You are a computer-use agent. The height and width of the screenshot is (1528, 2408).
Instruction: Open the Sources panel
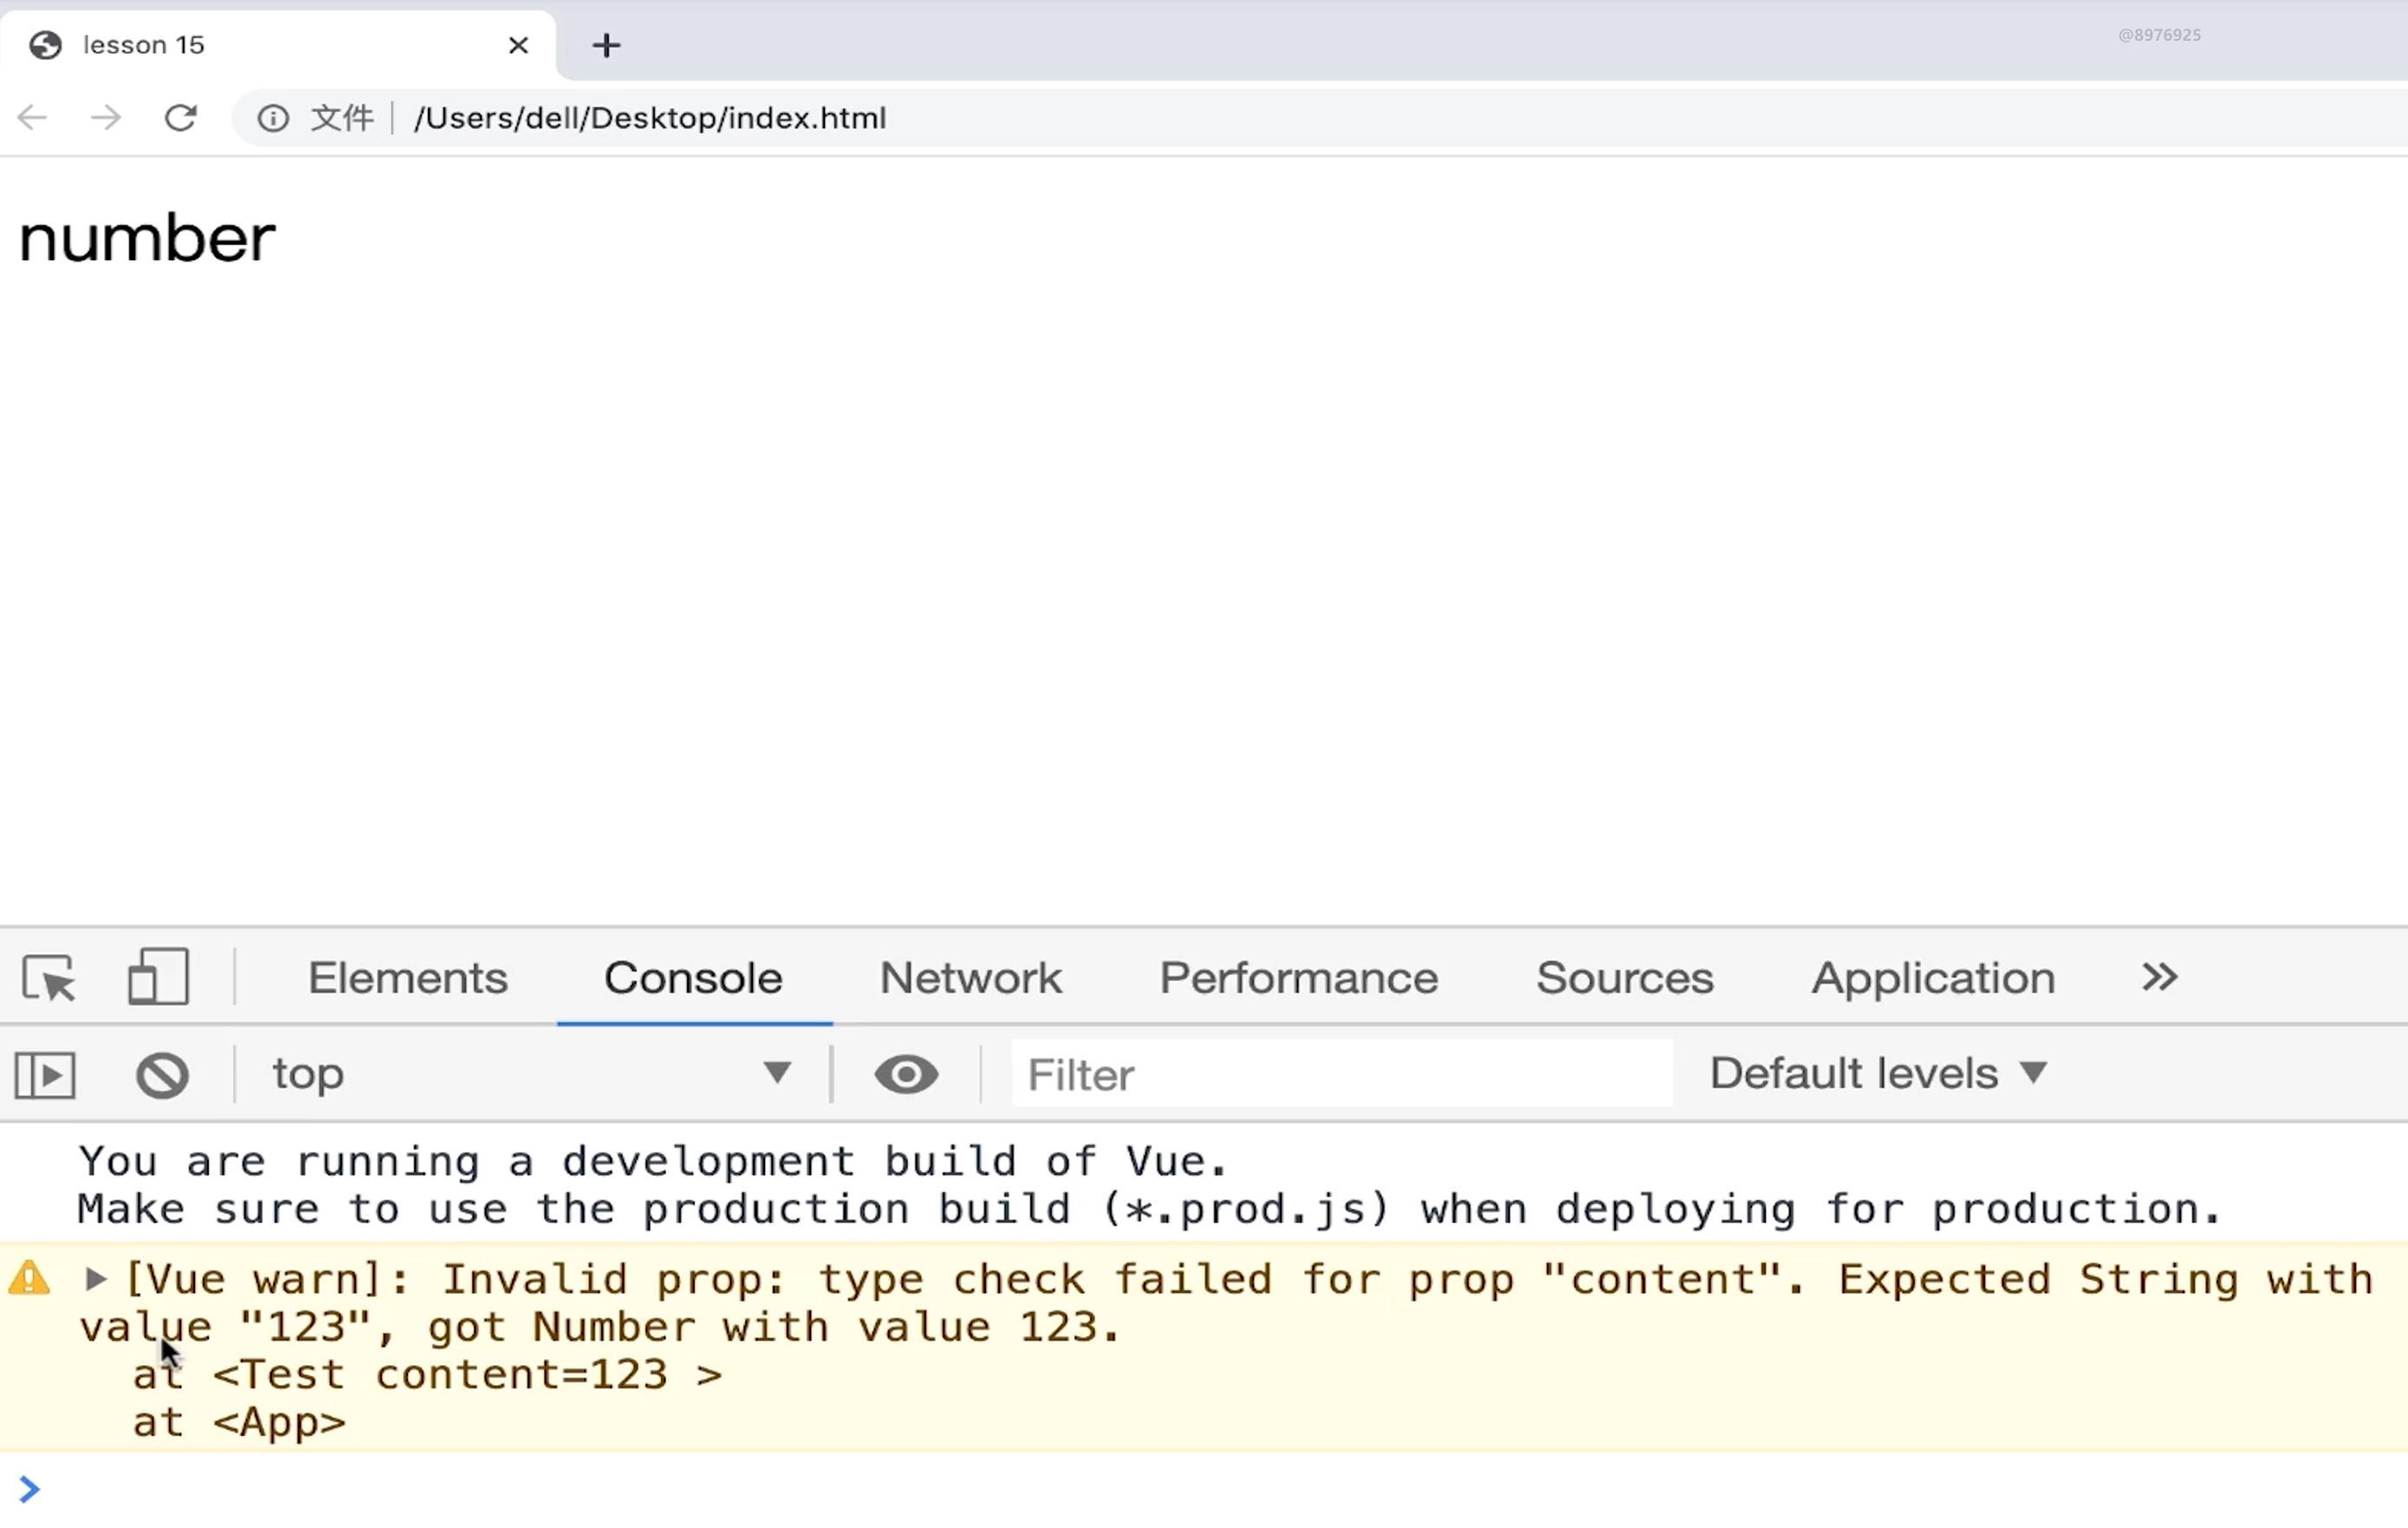(x=1624, y=977)
